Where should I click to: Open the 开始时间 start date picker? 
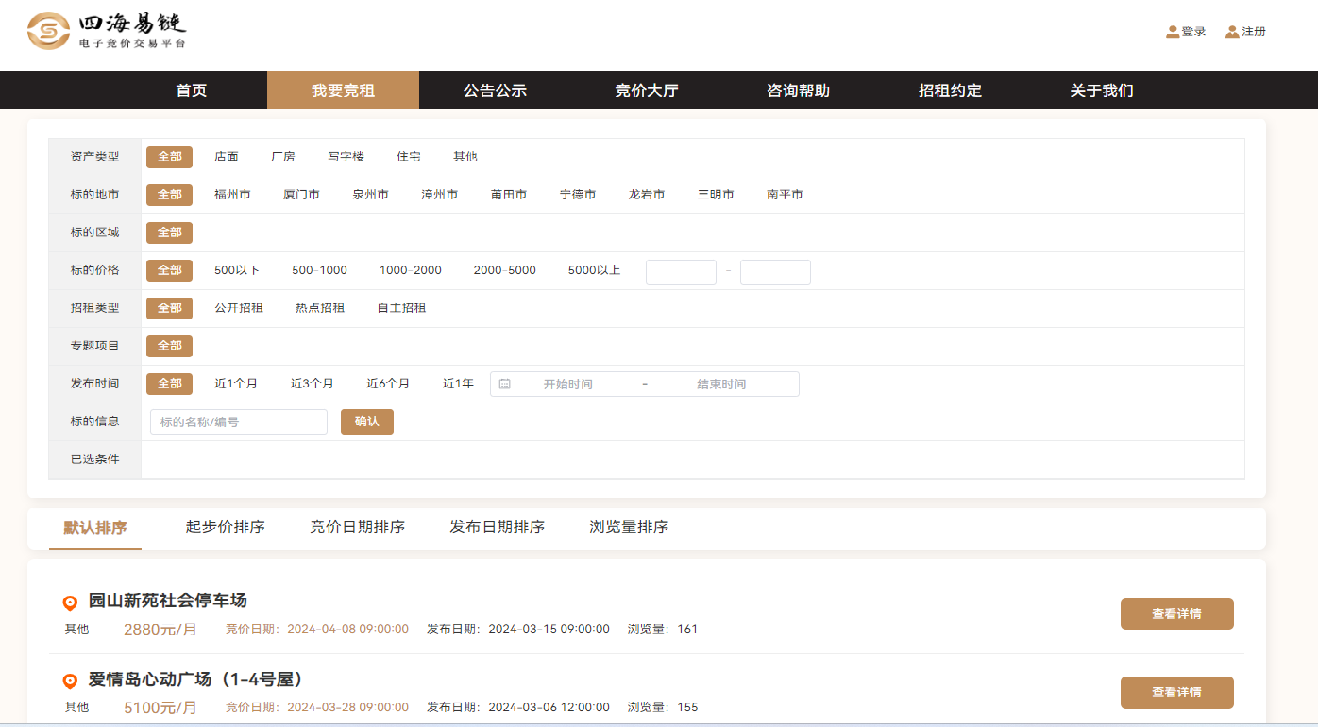568,384
